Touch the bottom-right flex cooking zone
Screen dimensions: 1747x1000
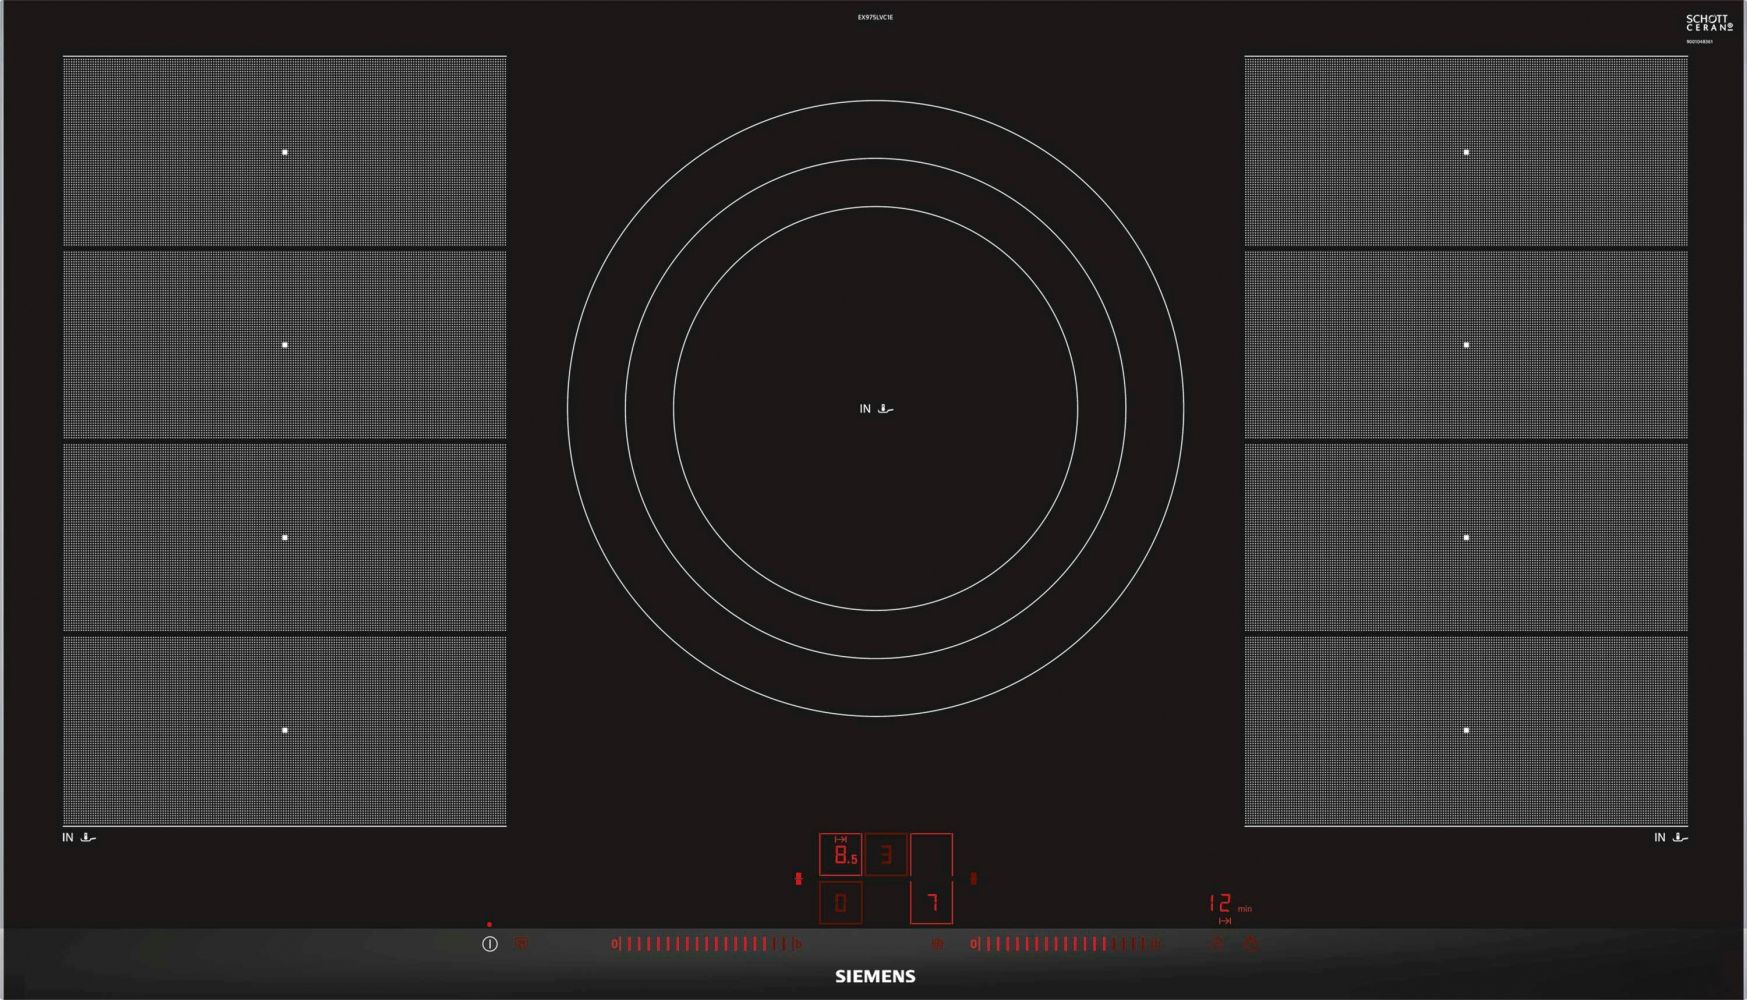click(x=1466, y=731)
